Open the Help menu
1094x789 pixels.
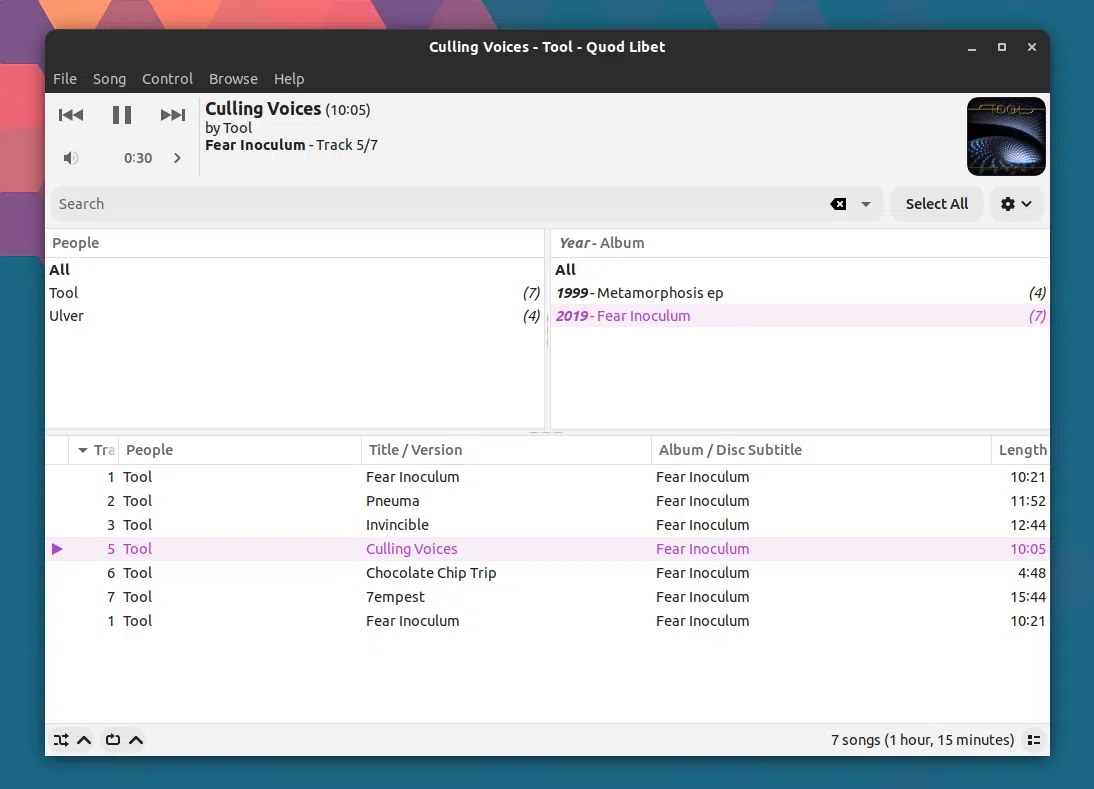tap(289, 79)
